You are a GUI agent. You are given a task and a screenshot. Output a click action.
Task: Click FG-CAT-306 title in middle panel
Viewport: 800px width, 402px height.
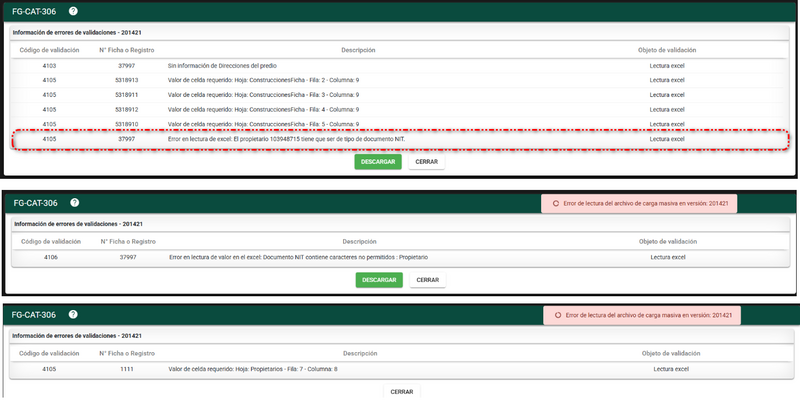click(x=36, y=203)
